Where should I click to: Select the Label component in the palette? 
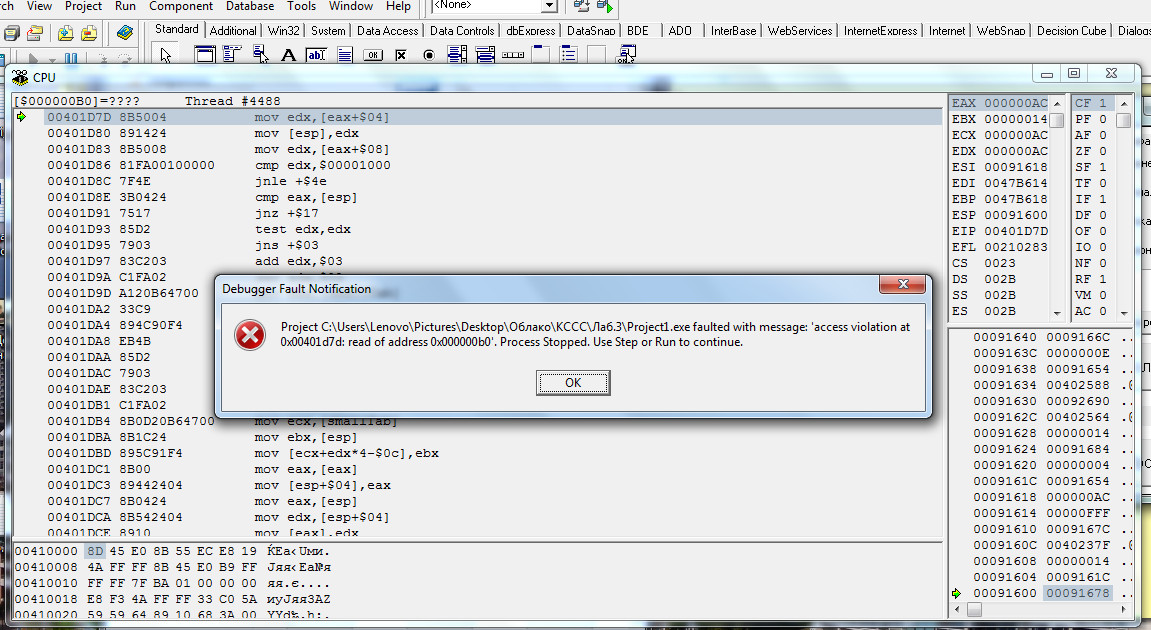[x=289, y=55]
